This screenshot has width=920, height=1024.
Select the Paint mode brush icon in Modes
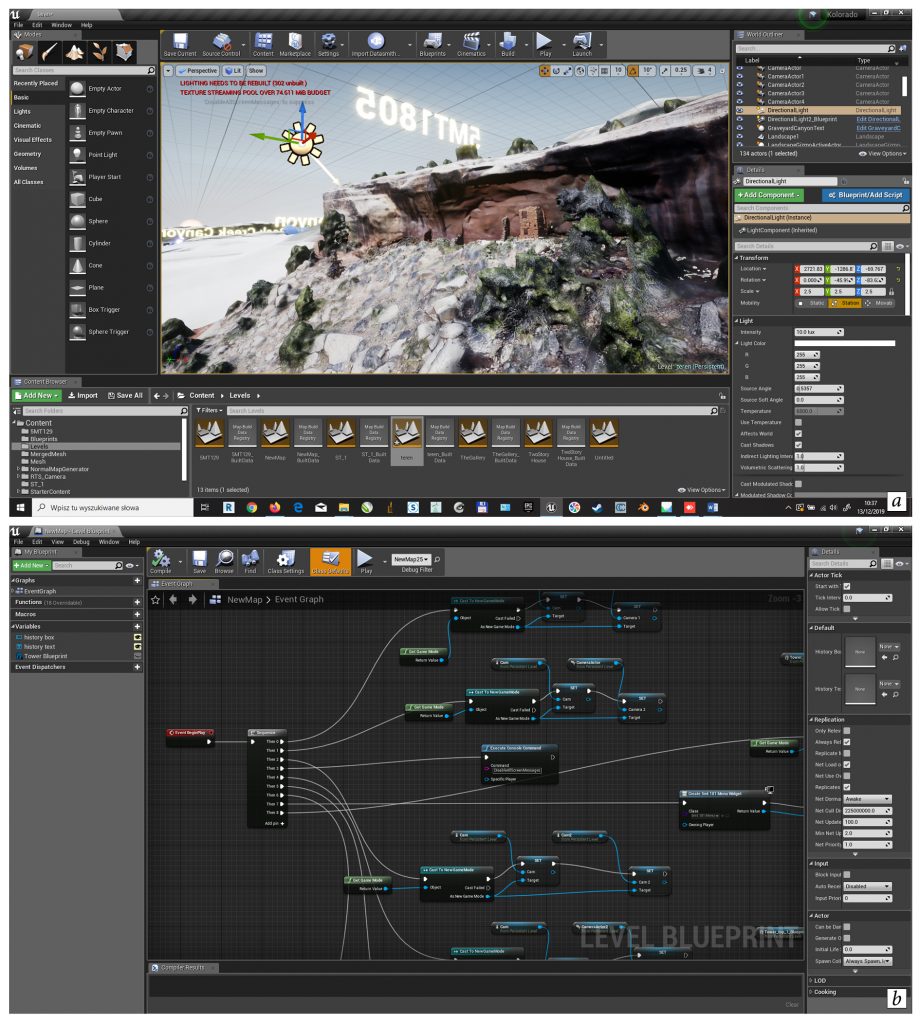[x=50, y=52]
